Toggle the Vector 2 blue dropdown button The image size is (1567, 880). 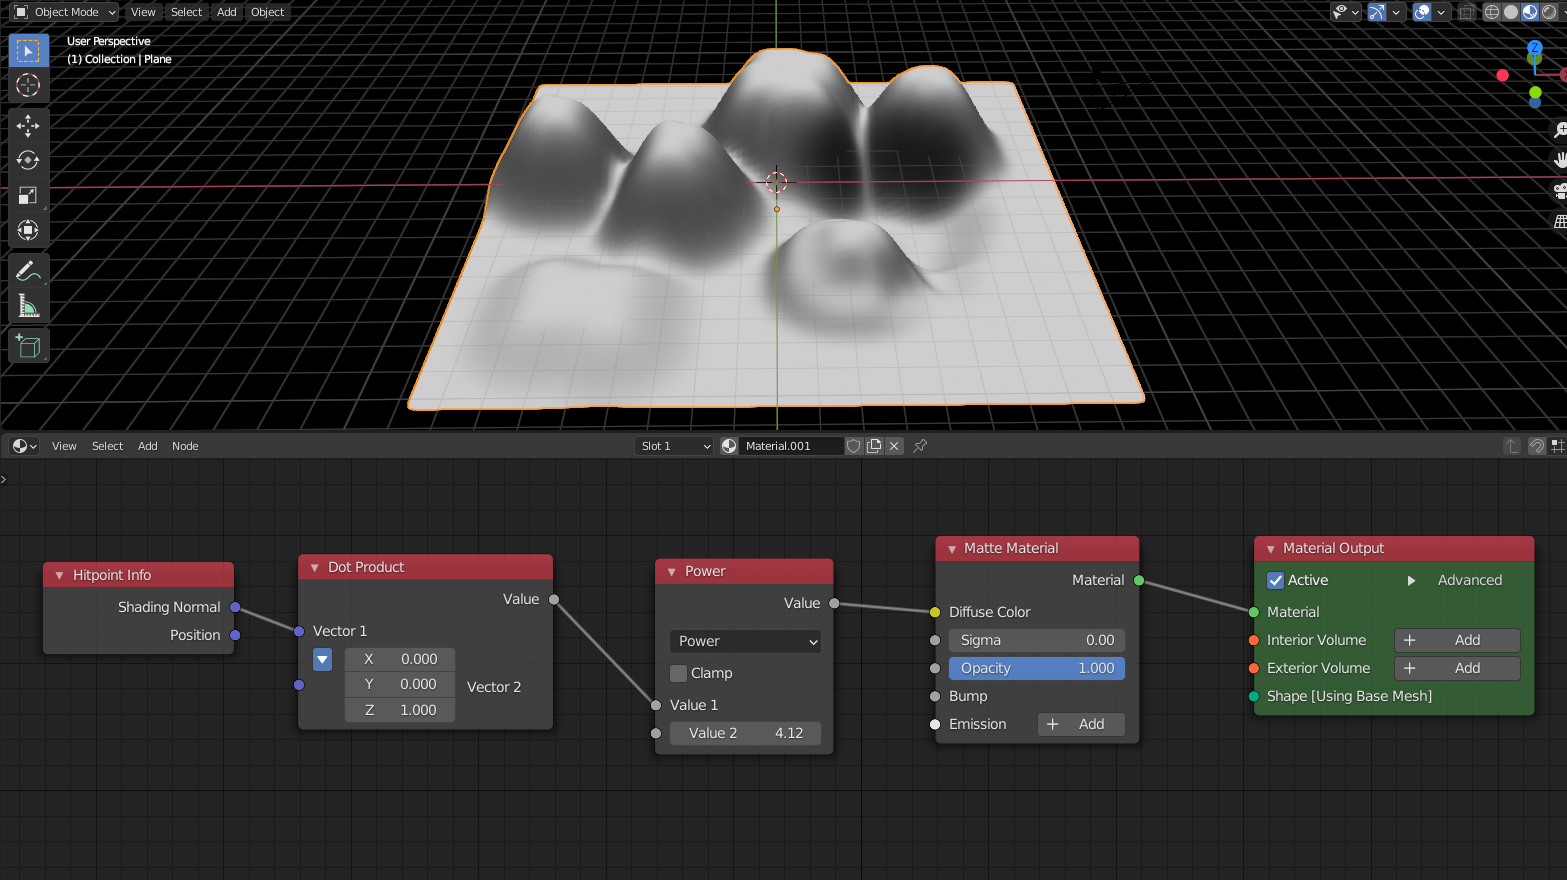click(x=322, y=660)
